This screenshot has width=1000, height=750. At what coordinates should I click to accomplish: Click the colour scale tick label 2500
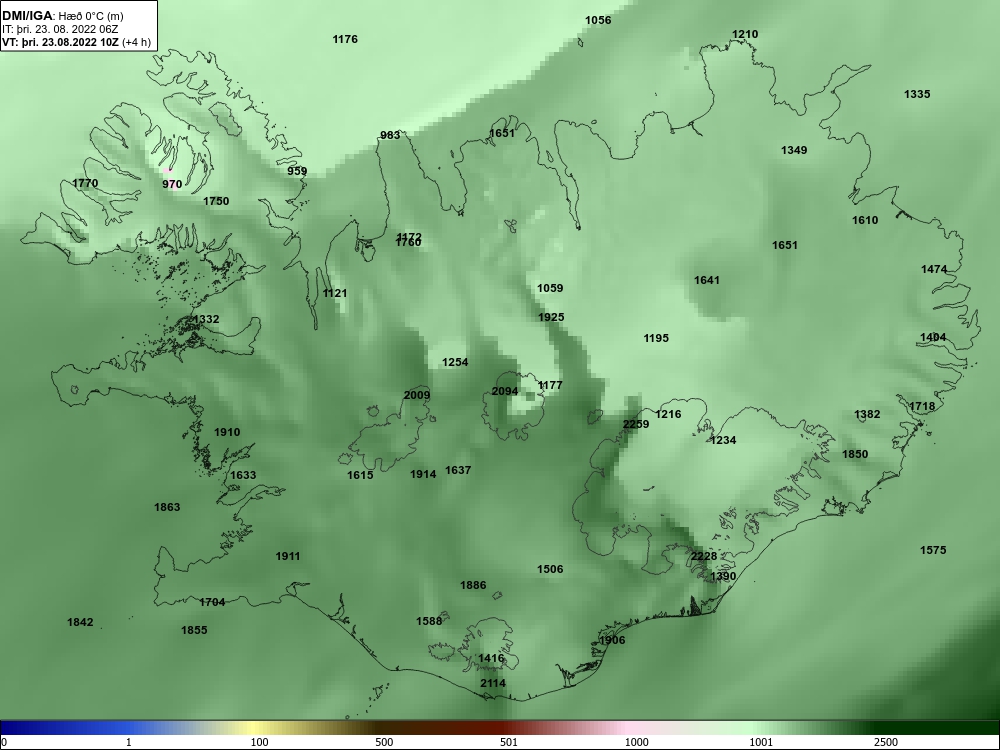886,742
